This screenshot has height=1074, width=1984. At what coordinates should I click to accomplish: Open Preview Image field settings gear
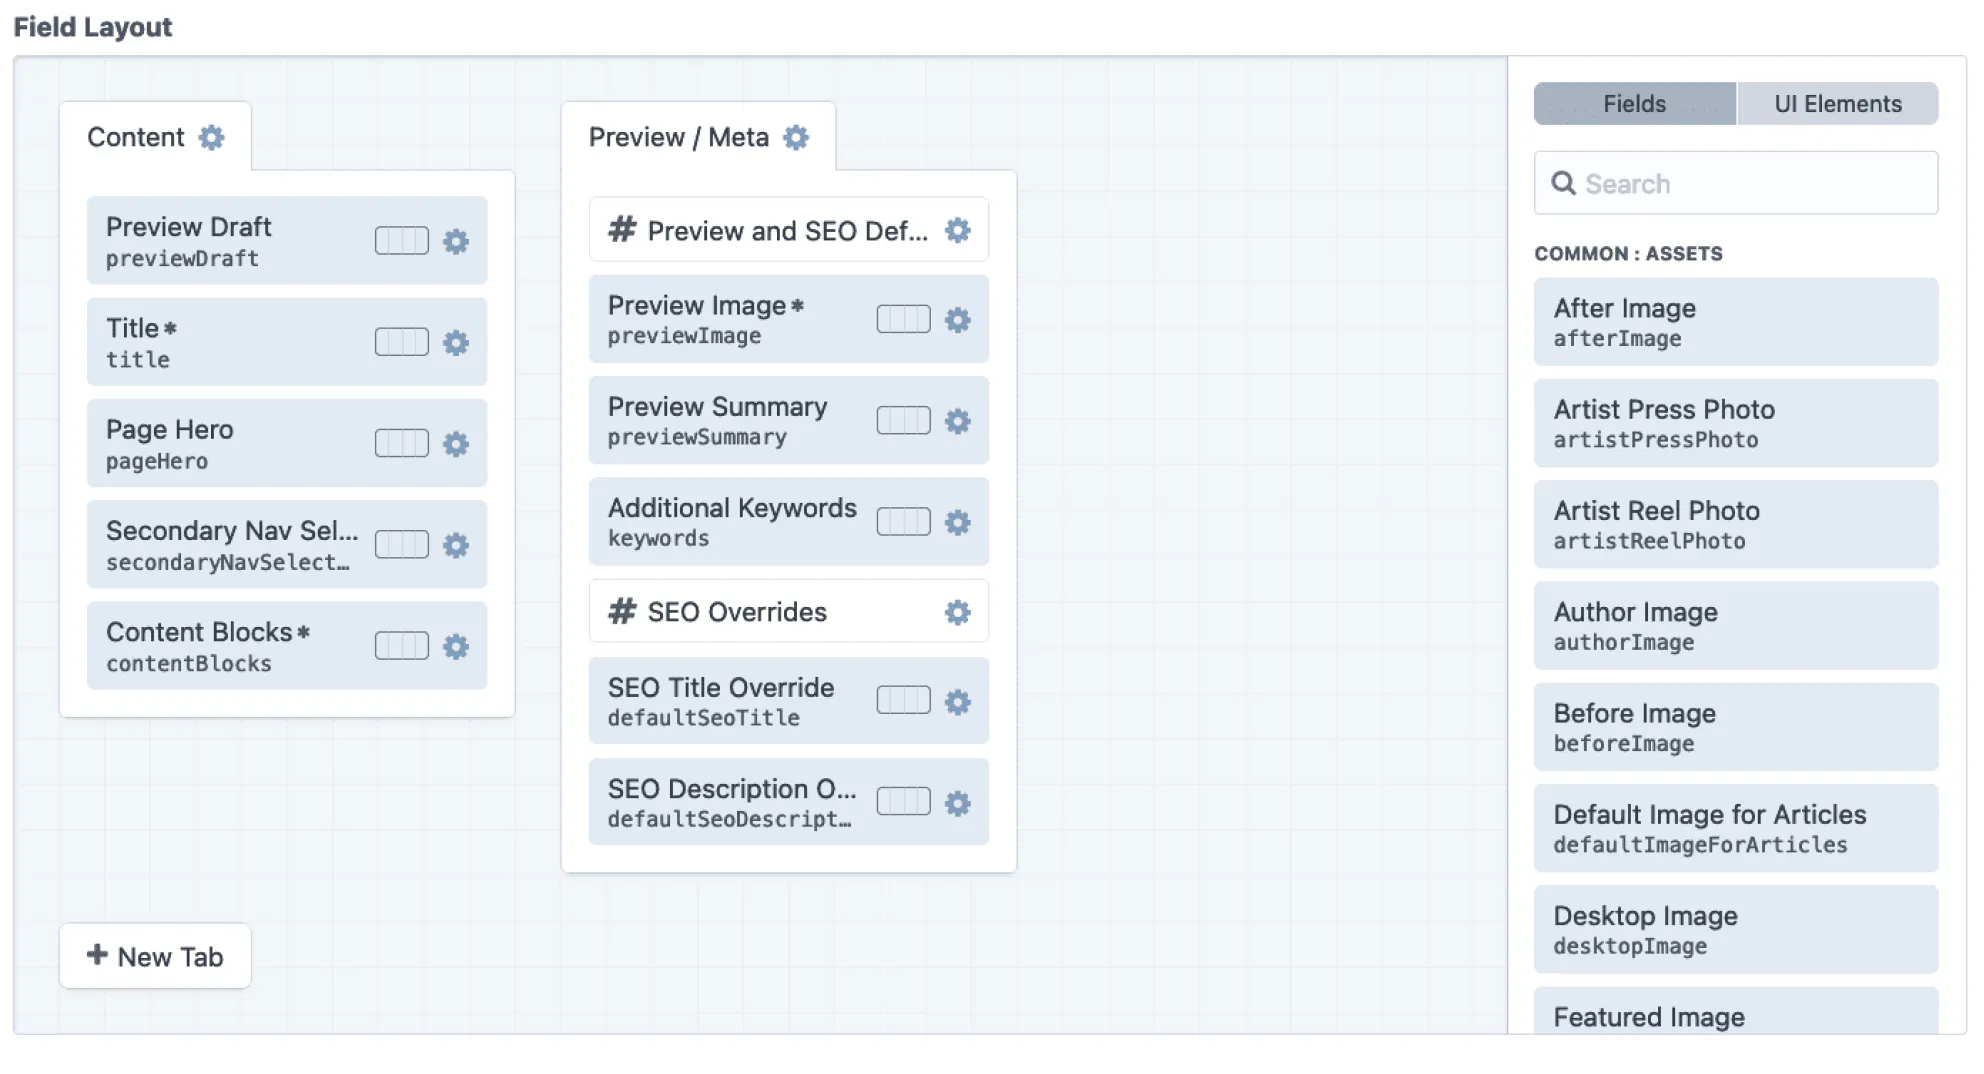958,320
